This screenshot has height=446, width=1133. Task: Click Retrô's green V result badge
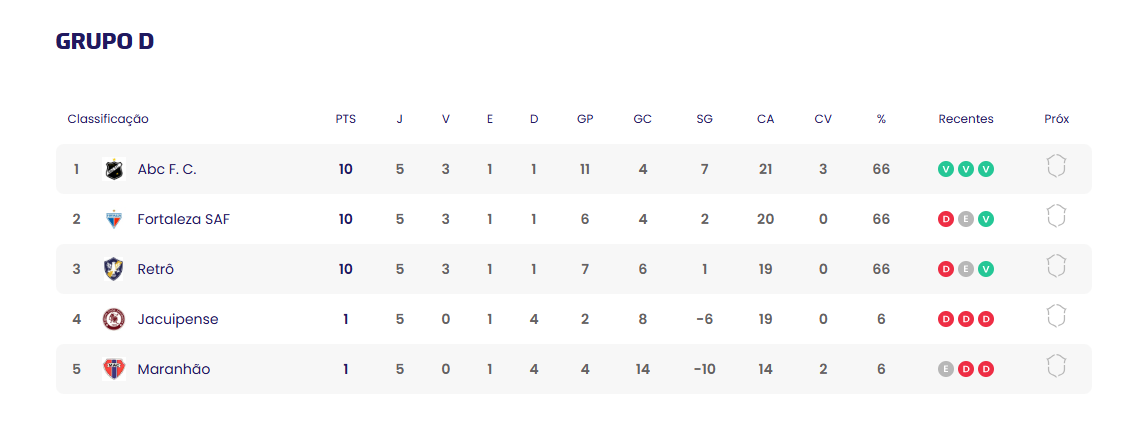pos(986,269)
